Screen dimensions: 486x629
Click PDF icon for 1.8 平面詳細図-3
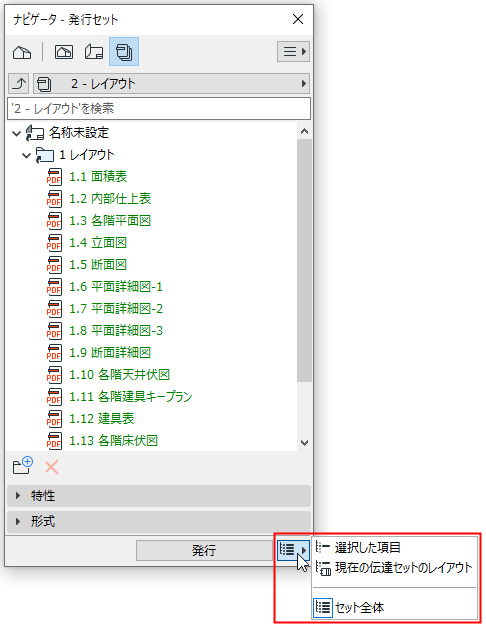click(x=54, y=331)
